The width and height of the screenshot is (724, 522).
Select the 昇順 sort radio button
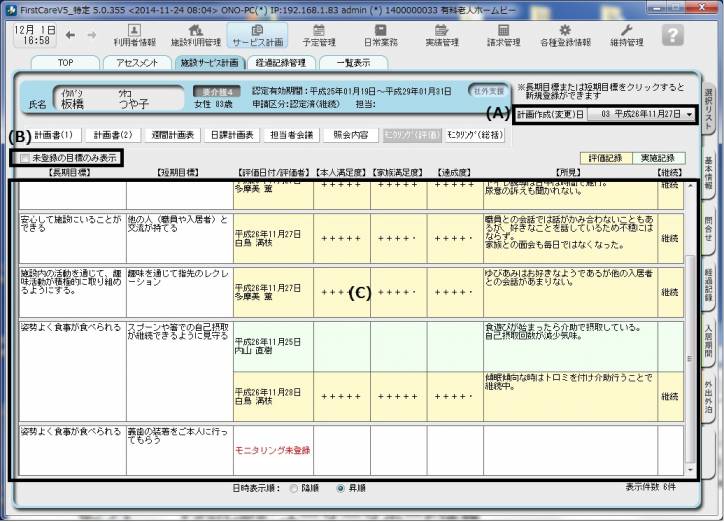tap(341, 488)
